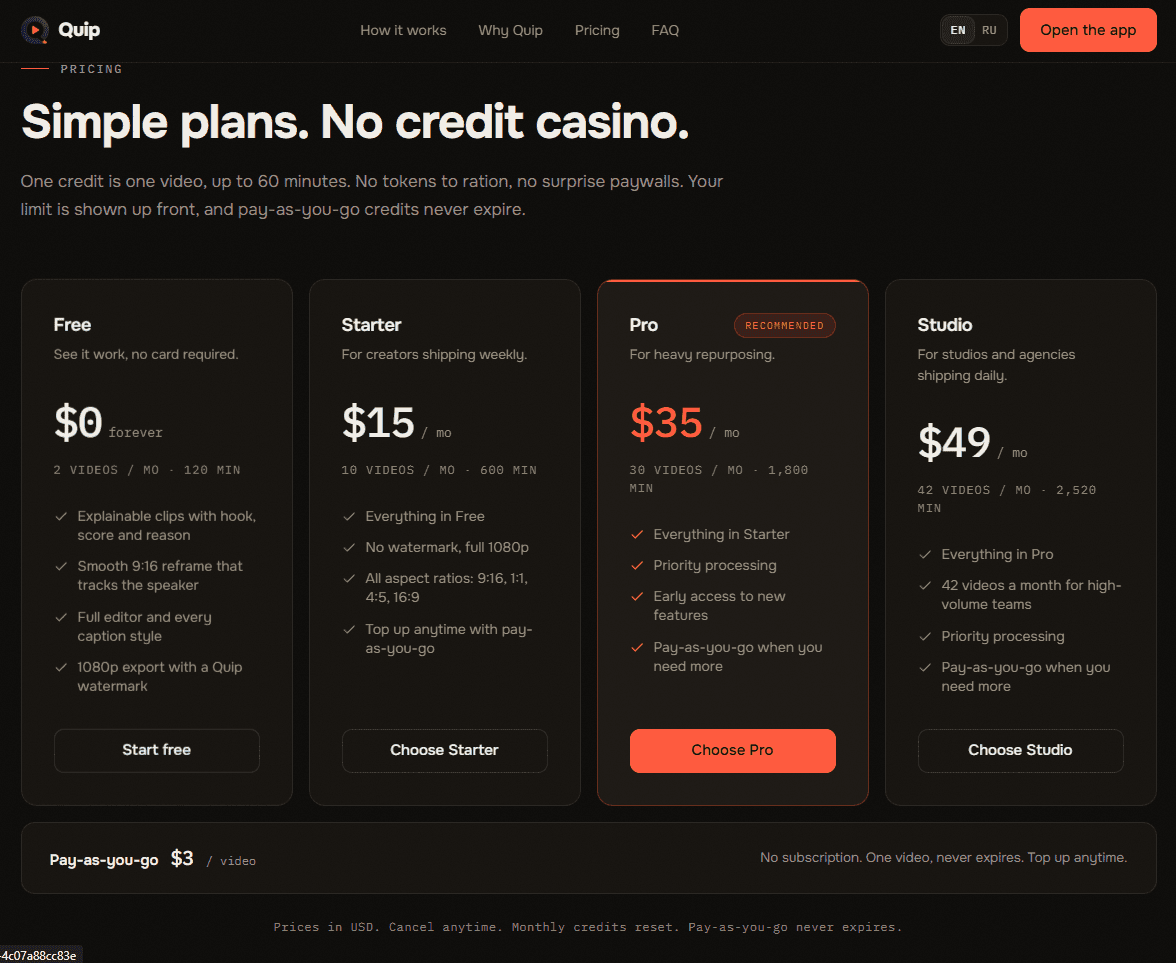Image resolution: width=1176 pixels, height=963 pixels.
Task: Click the checkmark beside Everything in Starter
Action: click(637, 535)
